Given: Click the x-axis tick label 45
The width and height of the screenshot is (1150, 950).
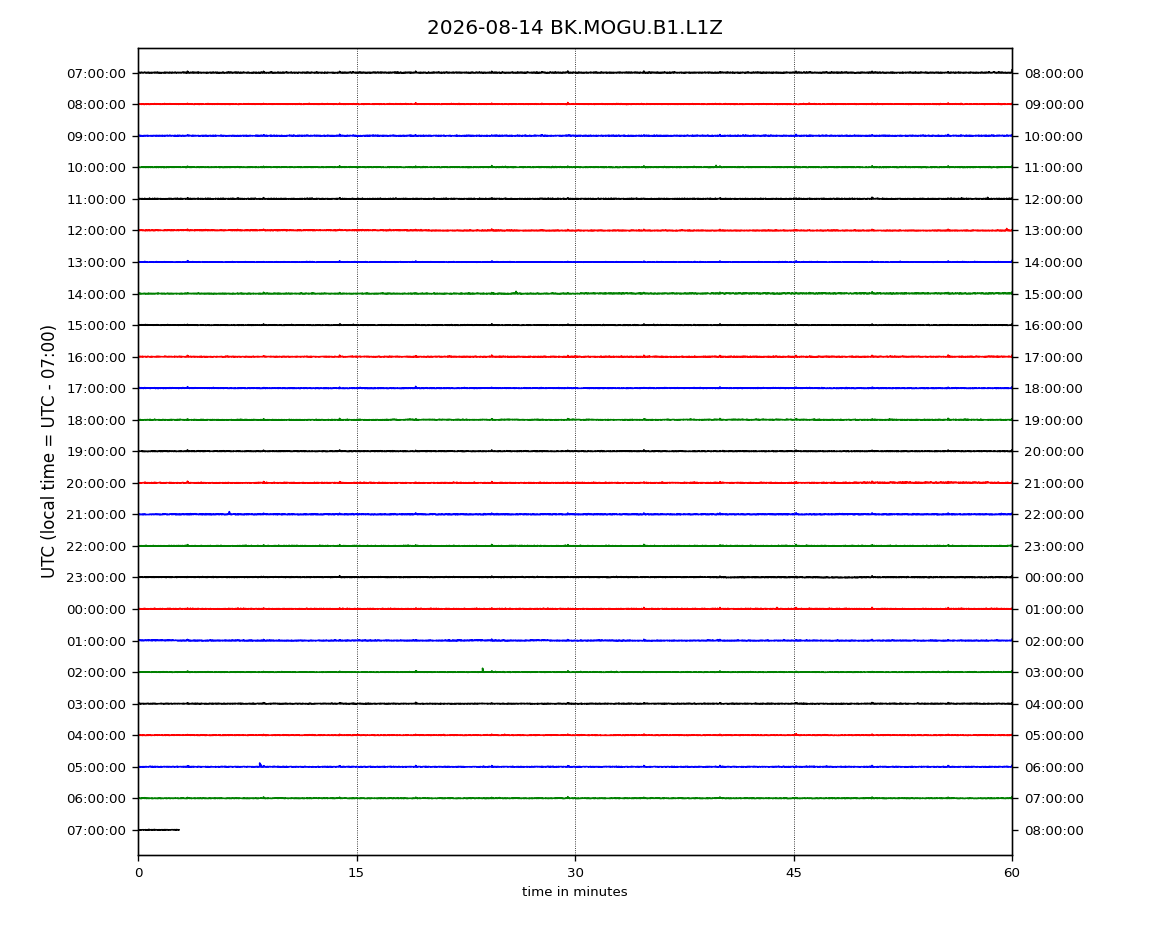Looking at the screenshot, I should (794, 872).
